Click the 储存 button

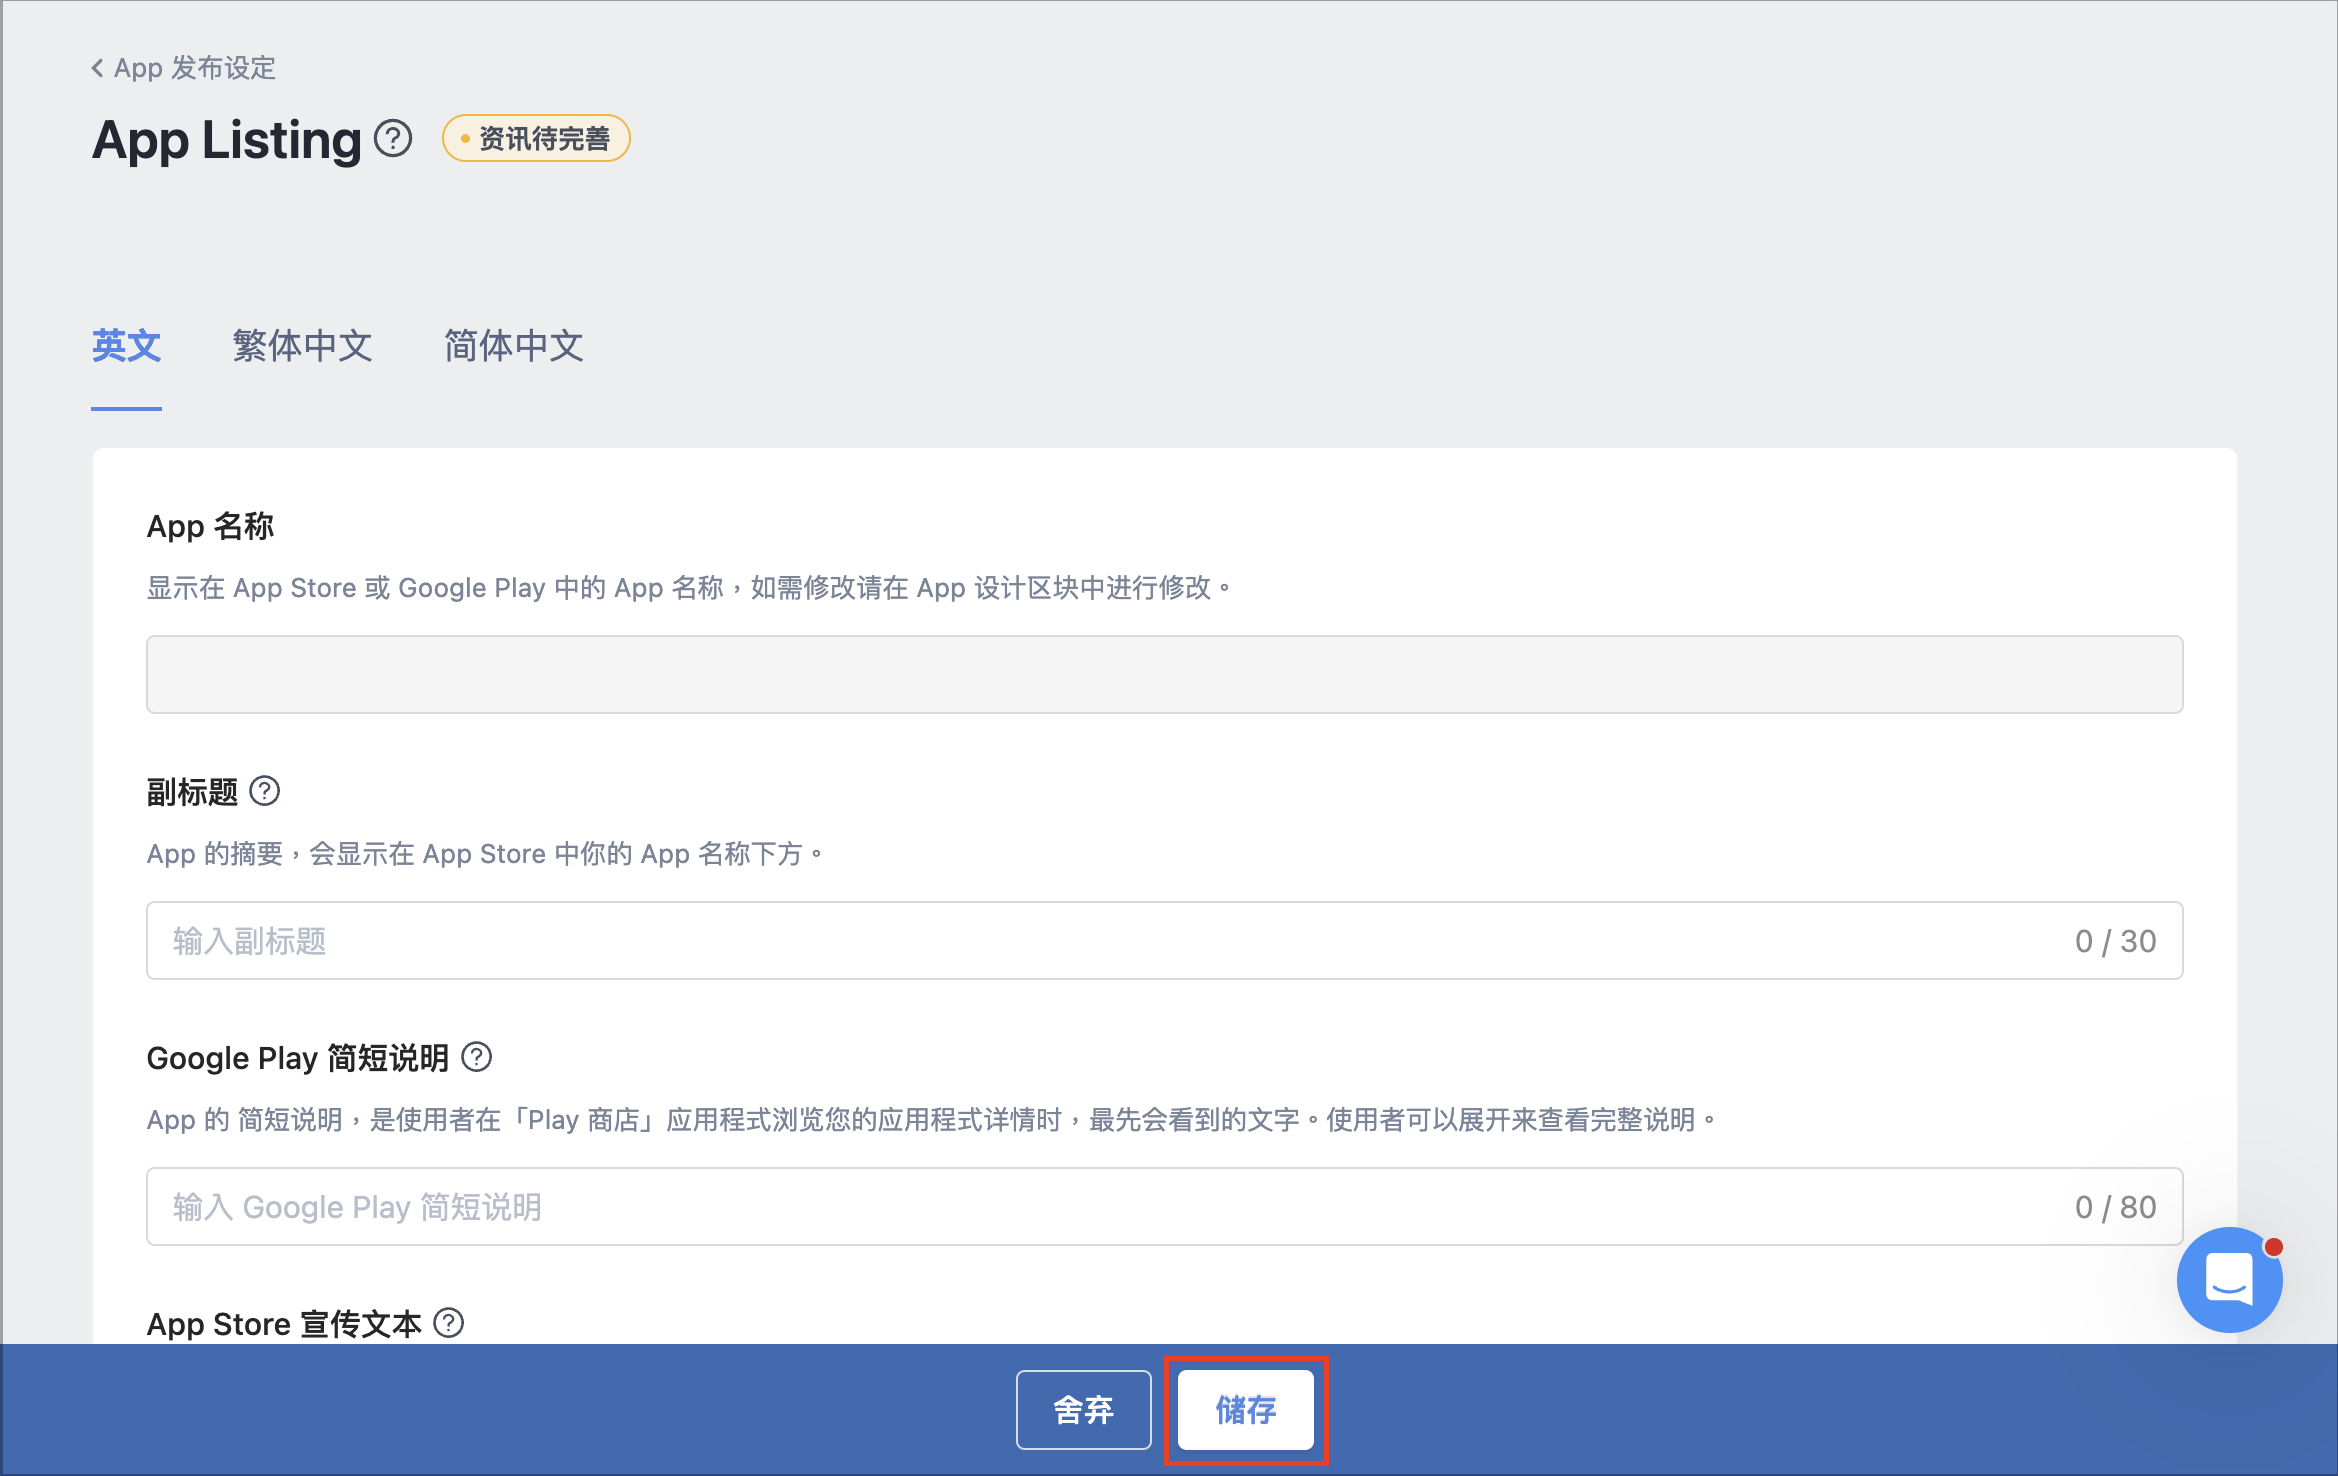pyautogui.click(x=1245, y=1410)
